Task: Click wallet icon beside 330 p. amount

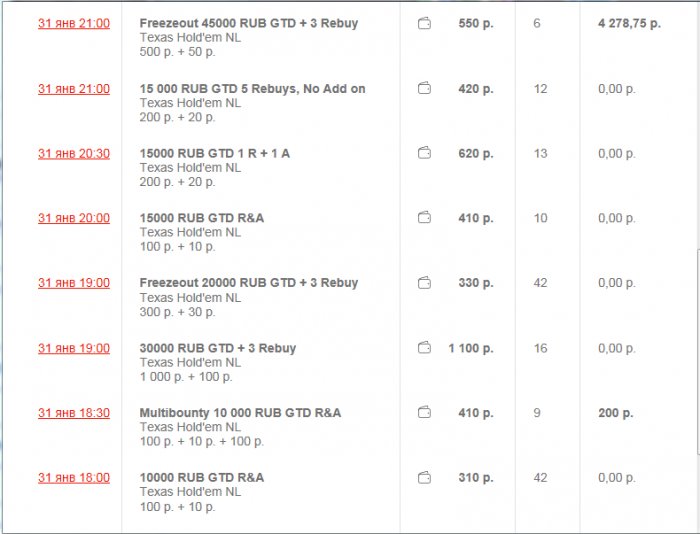Action: [x=424, y=283]
